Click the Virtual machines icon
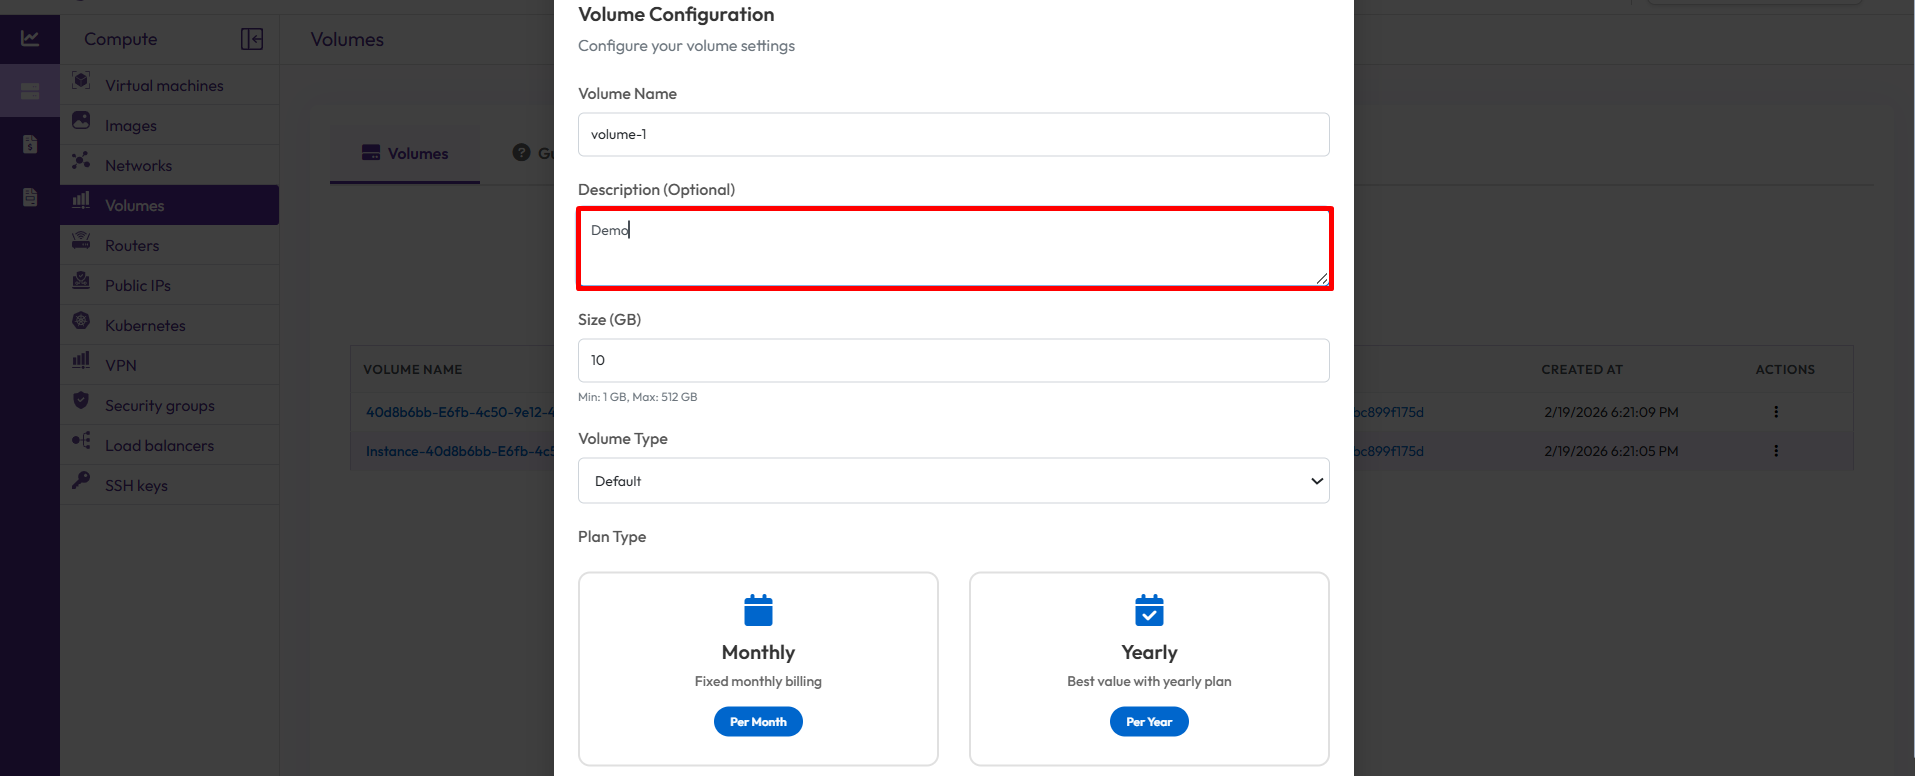 [82, 81]
